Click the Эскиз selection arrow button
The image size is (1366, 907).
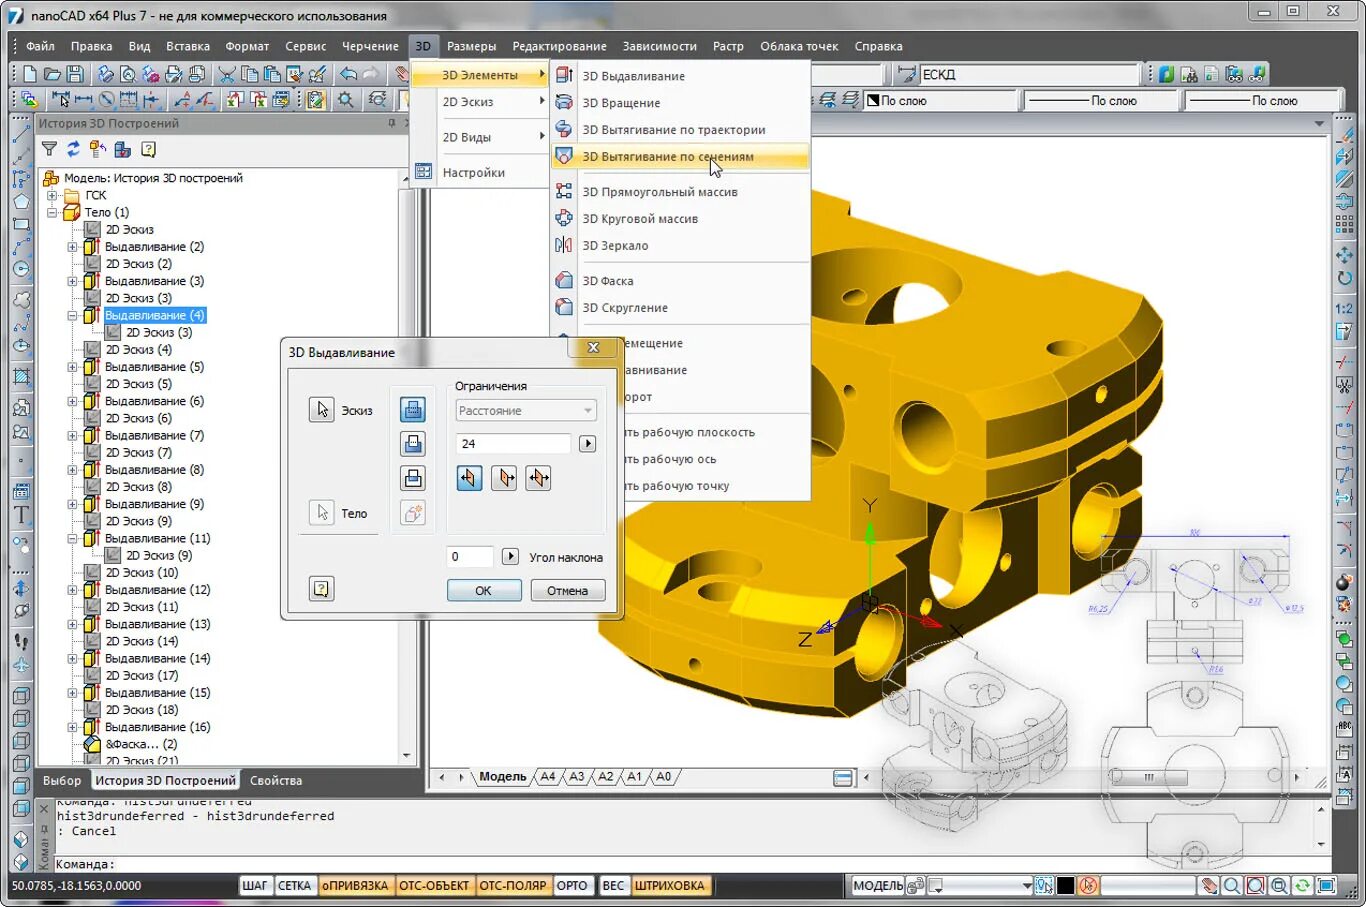point(321,409)
